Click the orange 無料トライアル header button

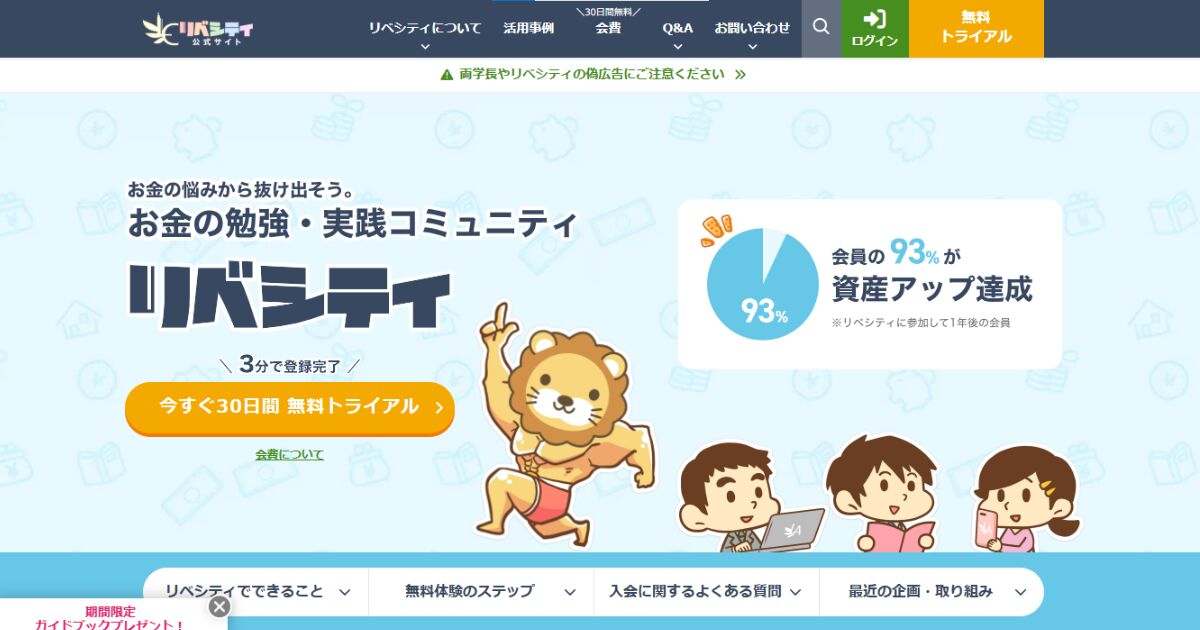coord(976,28)
